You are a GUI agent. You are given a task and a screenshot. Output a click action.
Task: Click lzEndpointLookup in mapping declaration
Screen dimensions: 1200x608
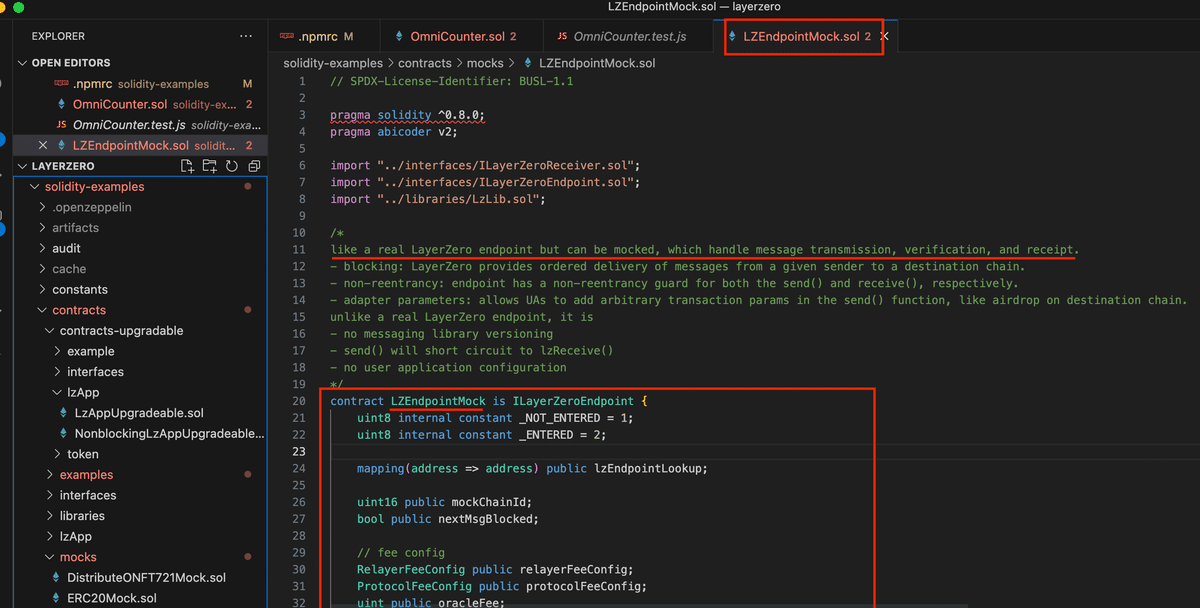click(x=648, y=468)
